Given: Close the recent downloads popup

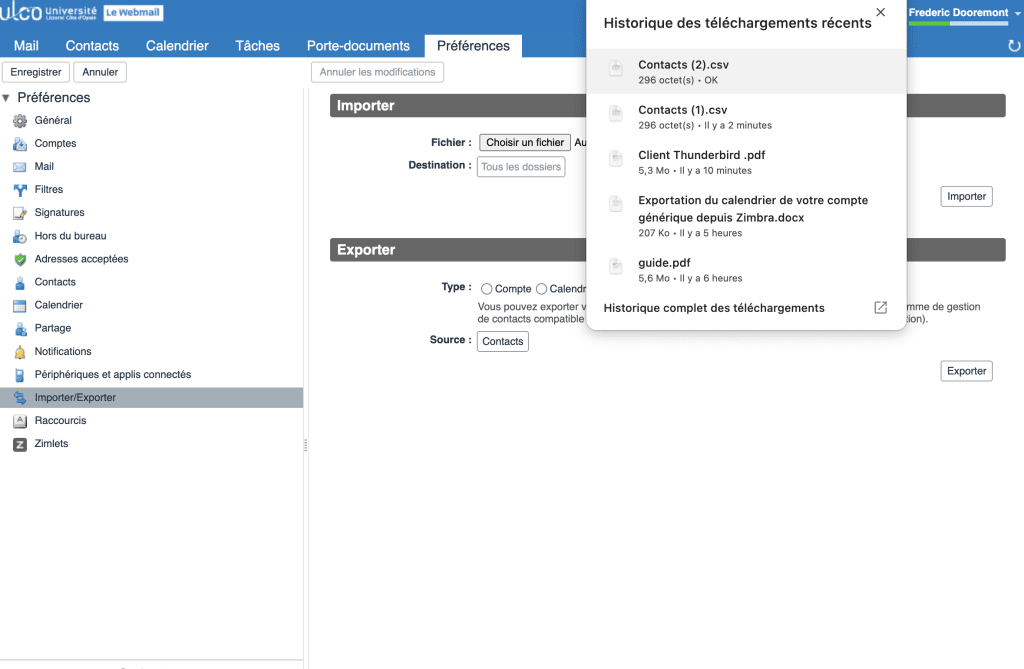Looking at the screenshot, I should point(880,12).
